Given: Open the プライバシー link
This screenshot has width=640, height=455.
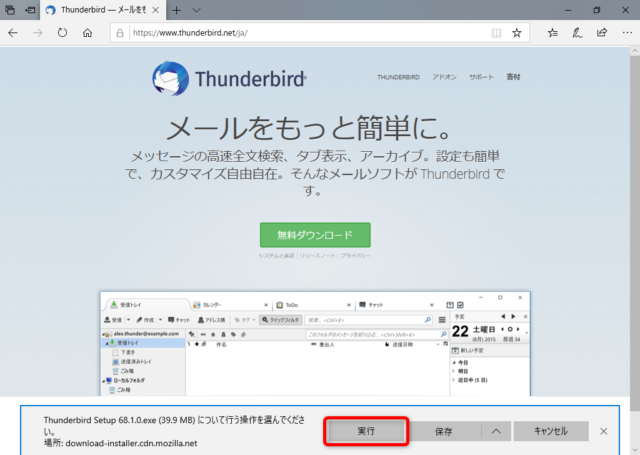Looking at the screenshot, I should 356,256.
